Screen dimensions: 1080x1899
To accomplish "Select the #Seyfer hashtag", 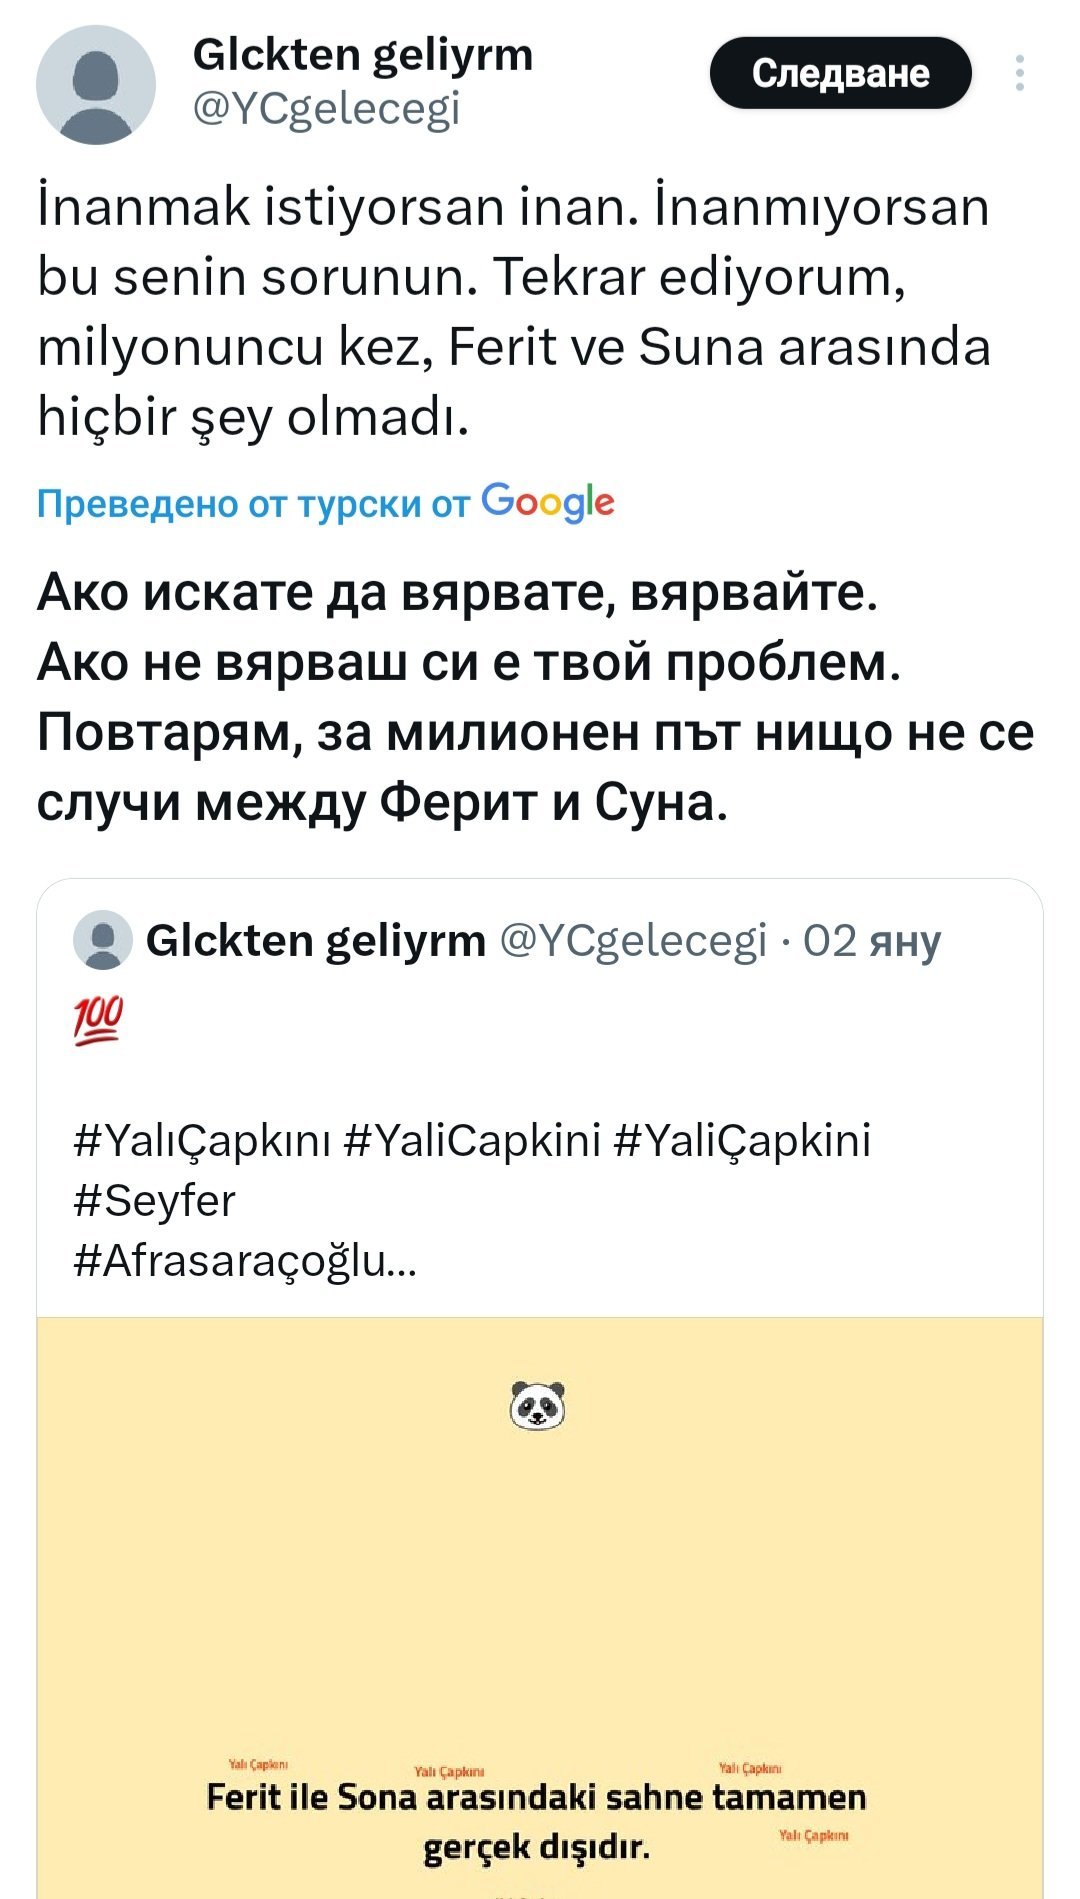I will click(x=155, y=1201).
